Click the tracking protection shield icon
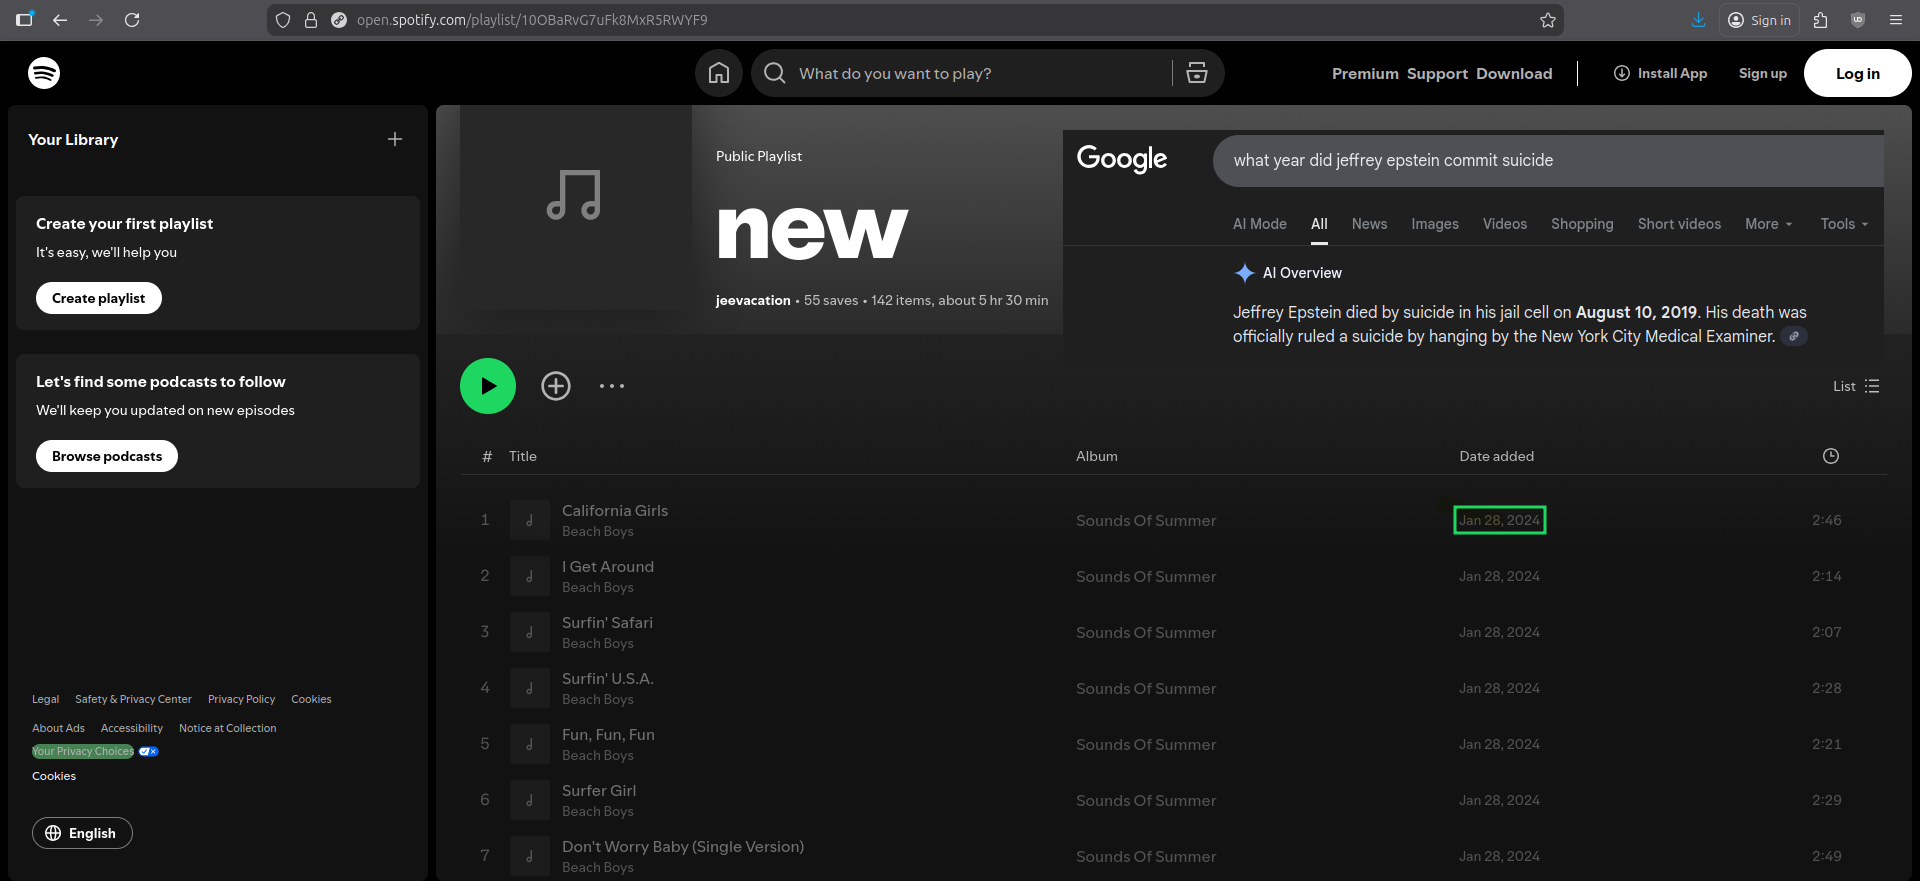The width and height of the screenshot is (1920, 881). pyautogui.click(x=283, y=20)
